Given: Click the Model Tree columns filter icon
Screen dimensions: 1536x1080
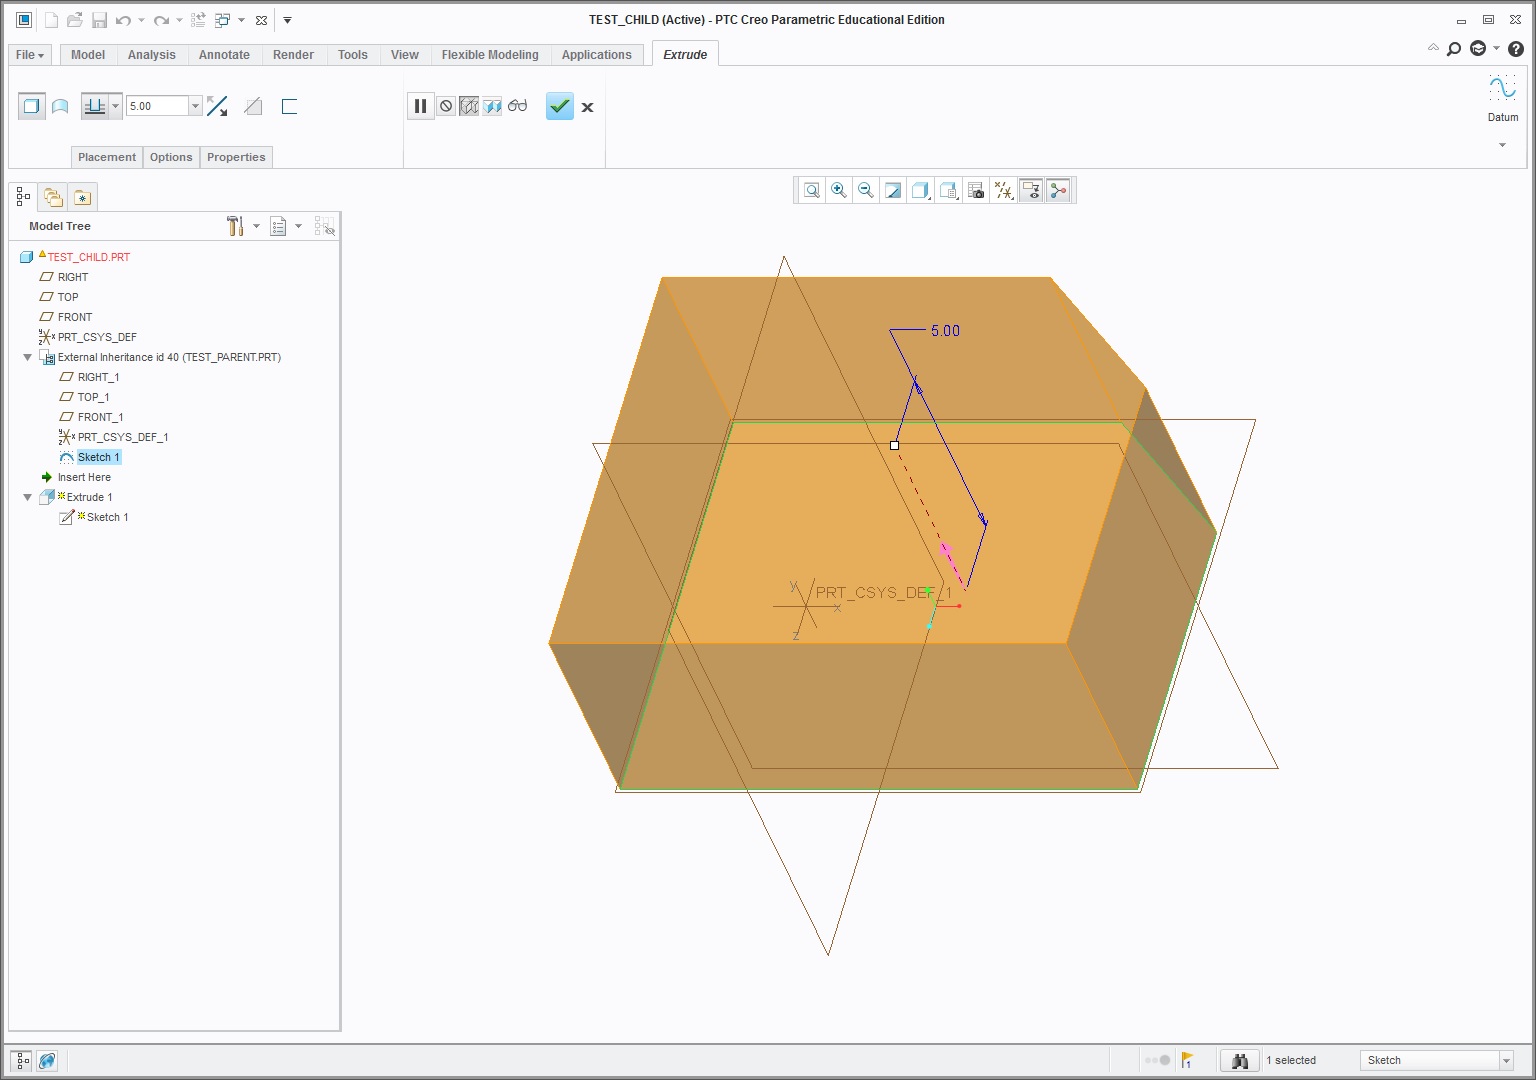Looking at the screenshot, I should [x=324, y=226].
